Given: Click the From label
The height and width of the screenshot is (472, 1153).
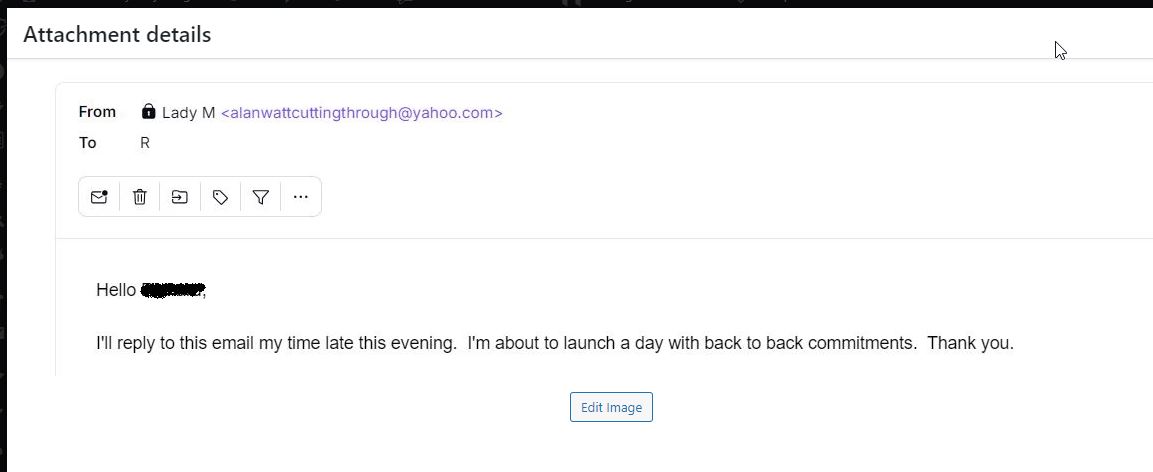Looking at the screenshot, I should tap(97, 112).
